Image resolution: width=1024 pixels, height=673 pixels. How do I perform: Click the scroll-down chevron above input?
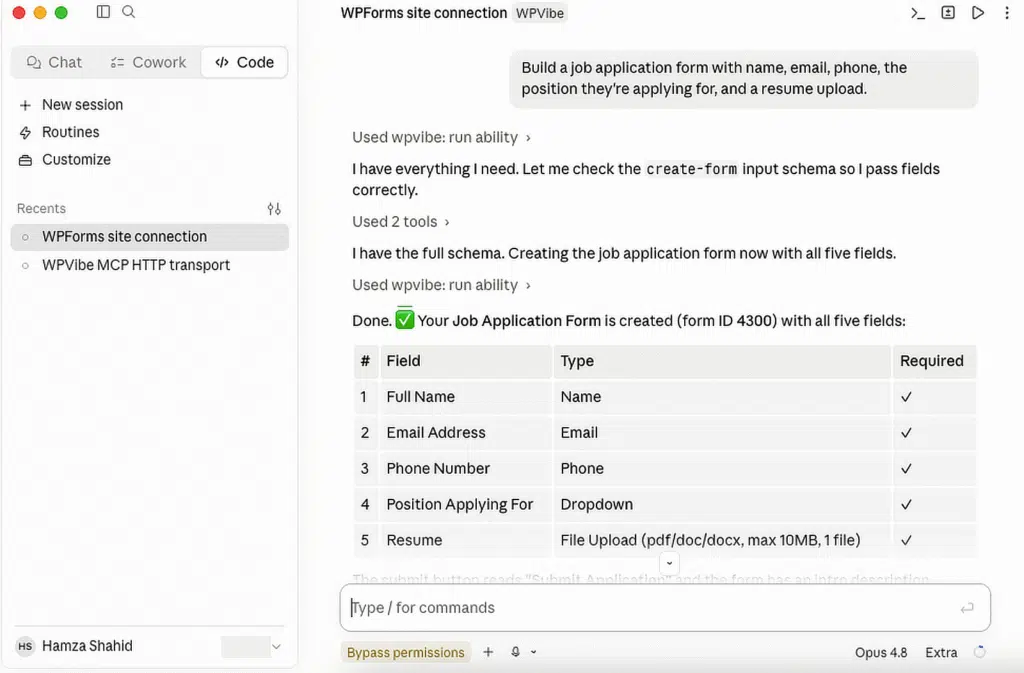tap(669, 563)
